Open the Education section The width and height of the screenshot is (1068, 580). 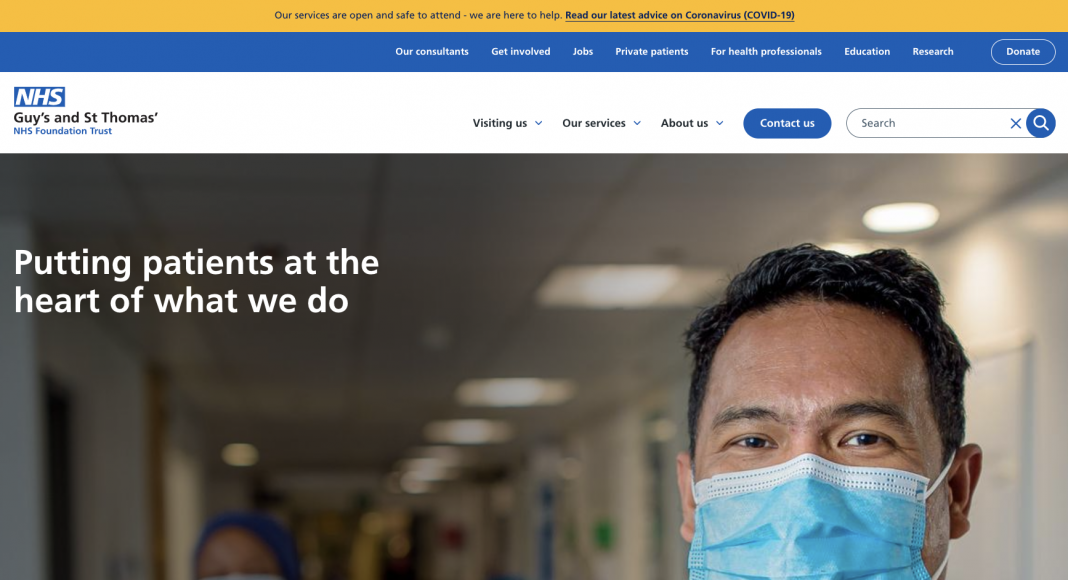(866, 52)
